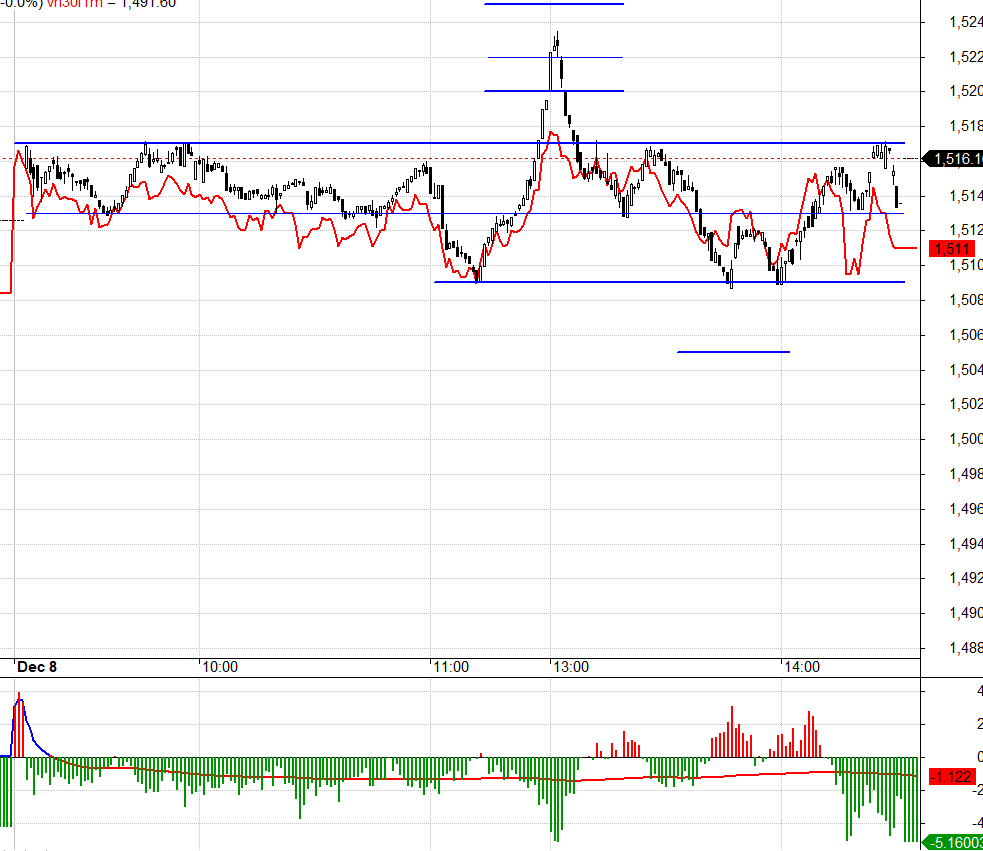Click the 1,506 price axis label

[x=966, y=335]
